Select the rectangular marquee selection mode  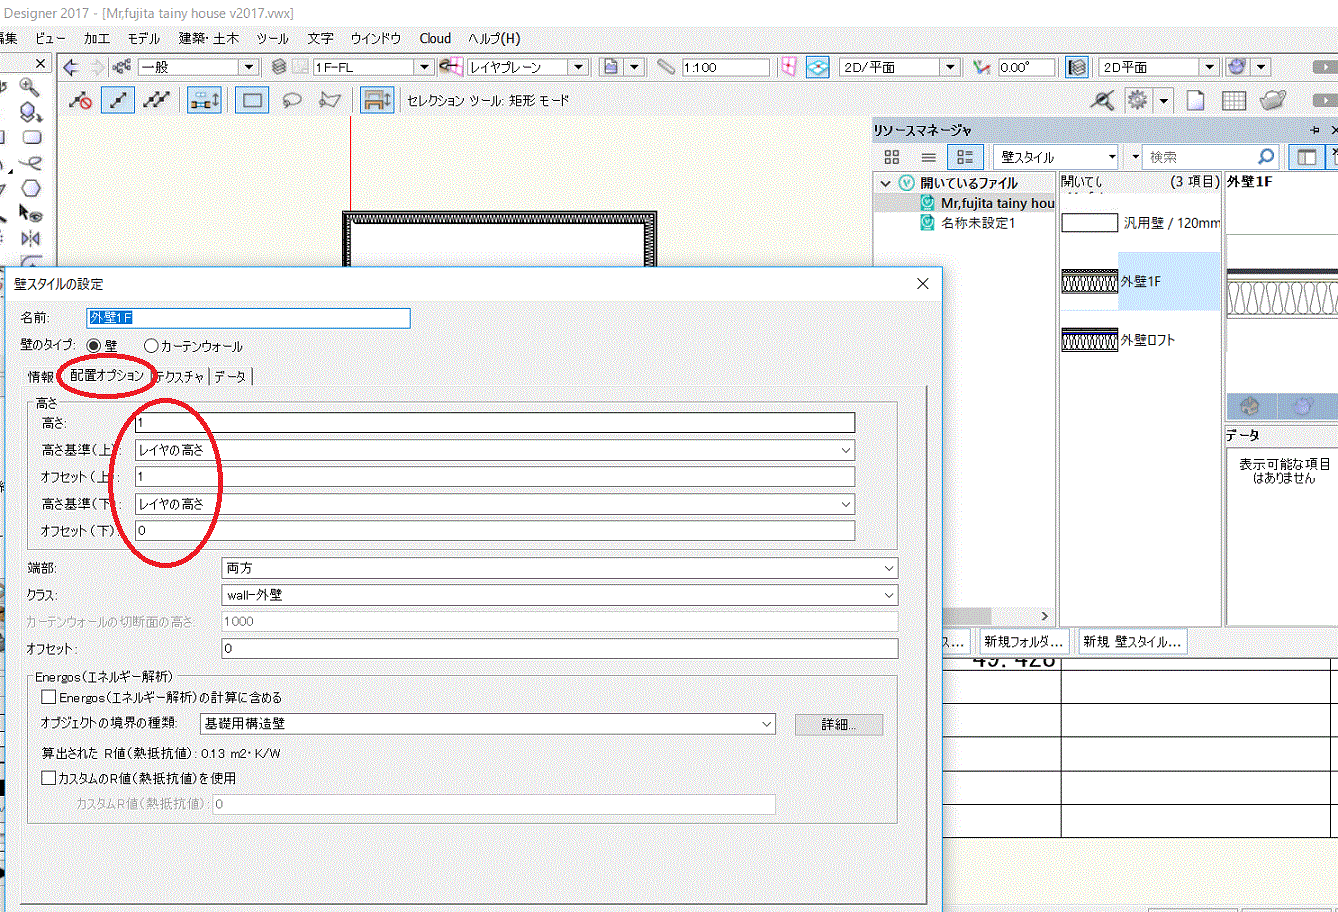(252, 100)
